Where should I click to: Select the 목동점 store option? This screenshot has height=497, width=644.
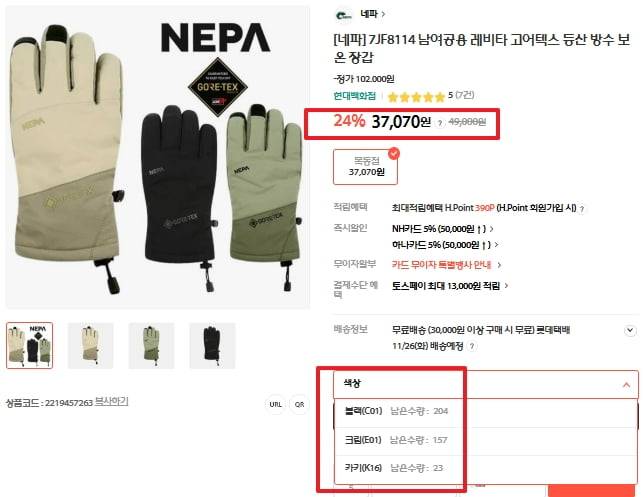[x=366, y=167]
